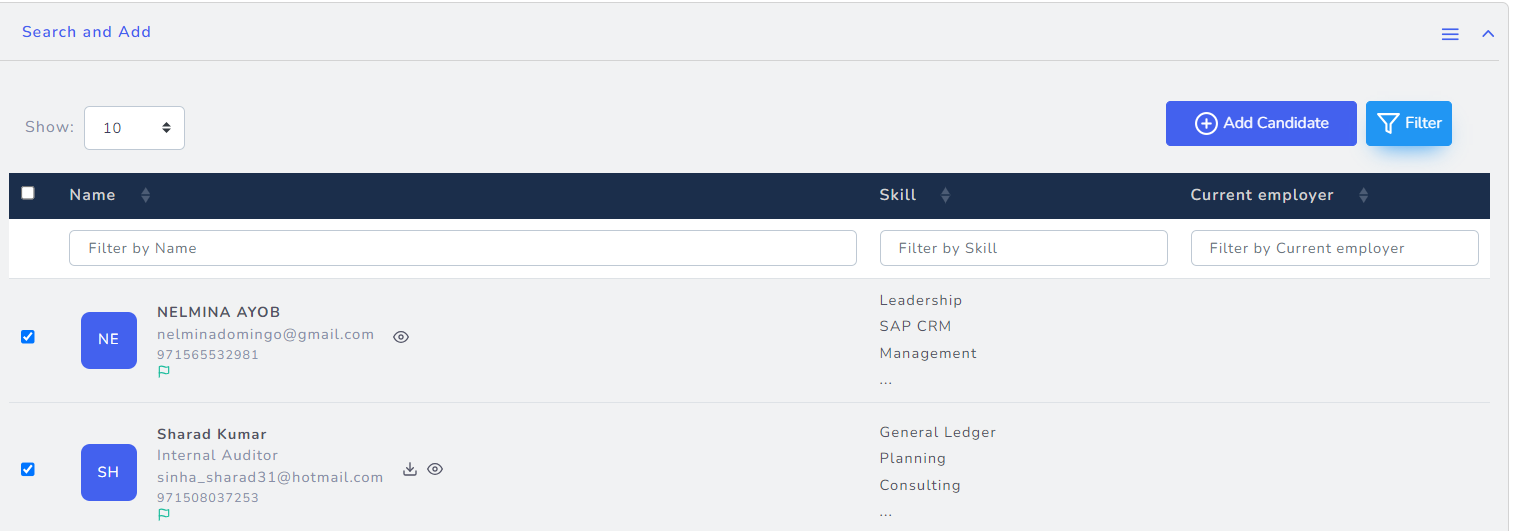Click the Filter by Name field
This screenshot has height=531, width=1538.
pos(462,248)
